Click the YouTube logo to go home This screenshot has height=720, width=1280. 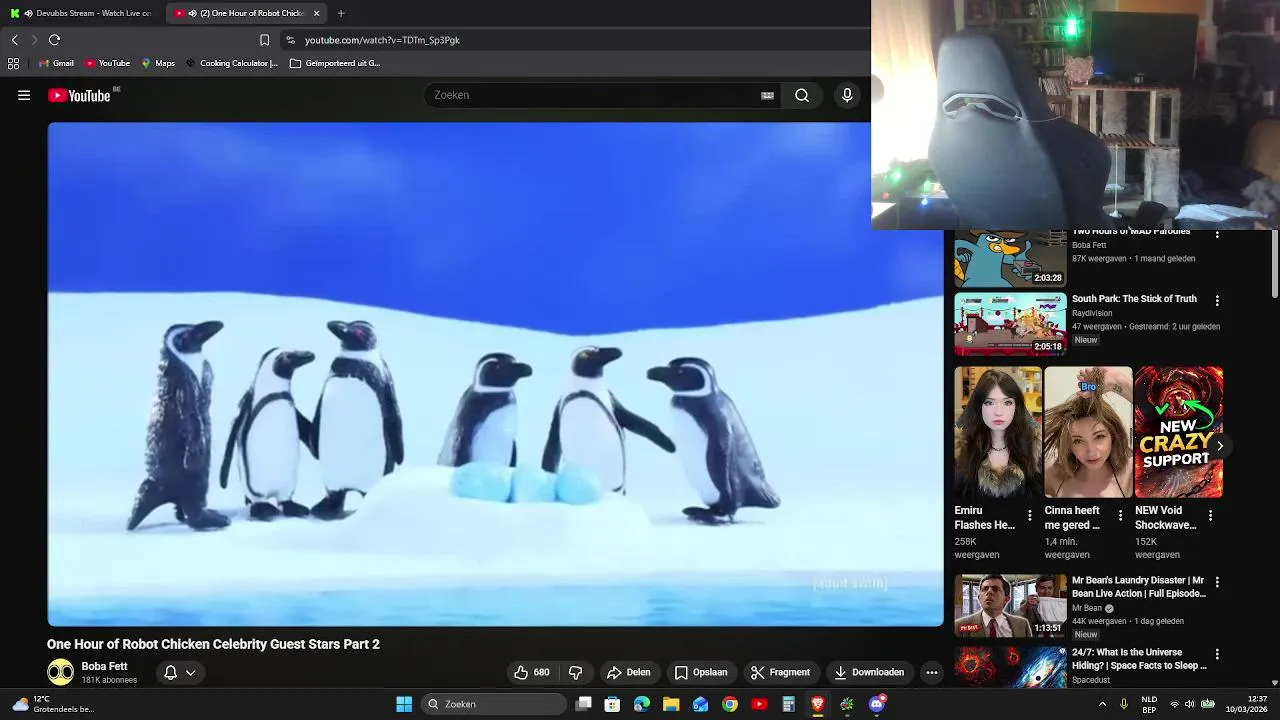(79, 95)
